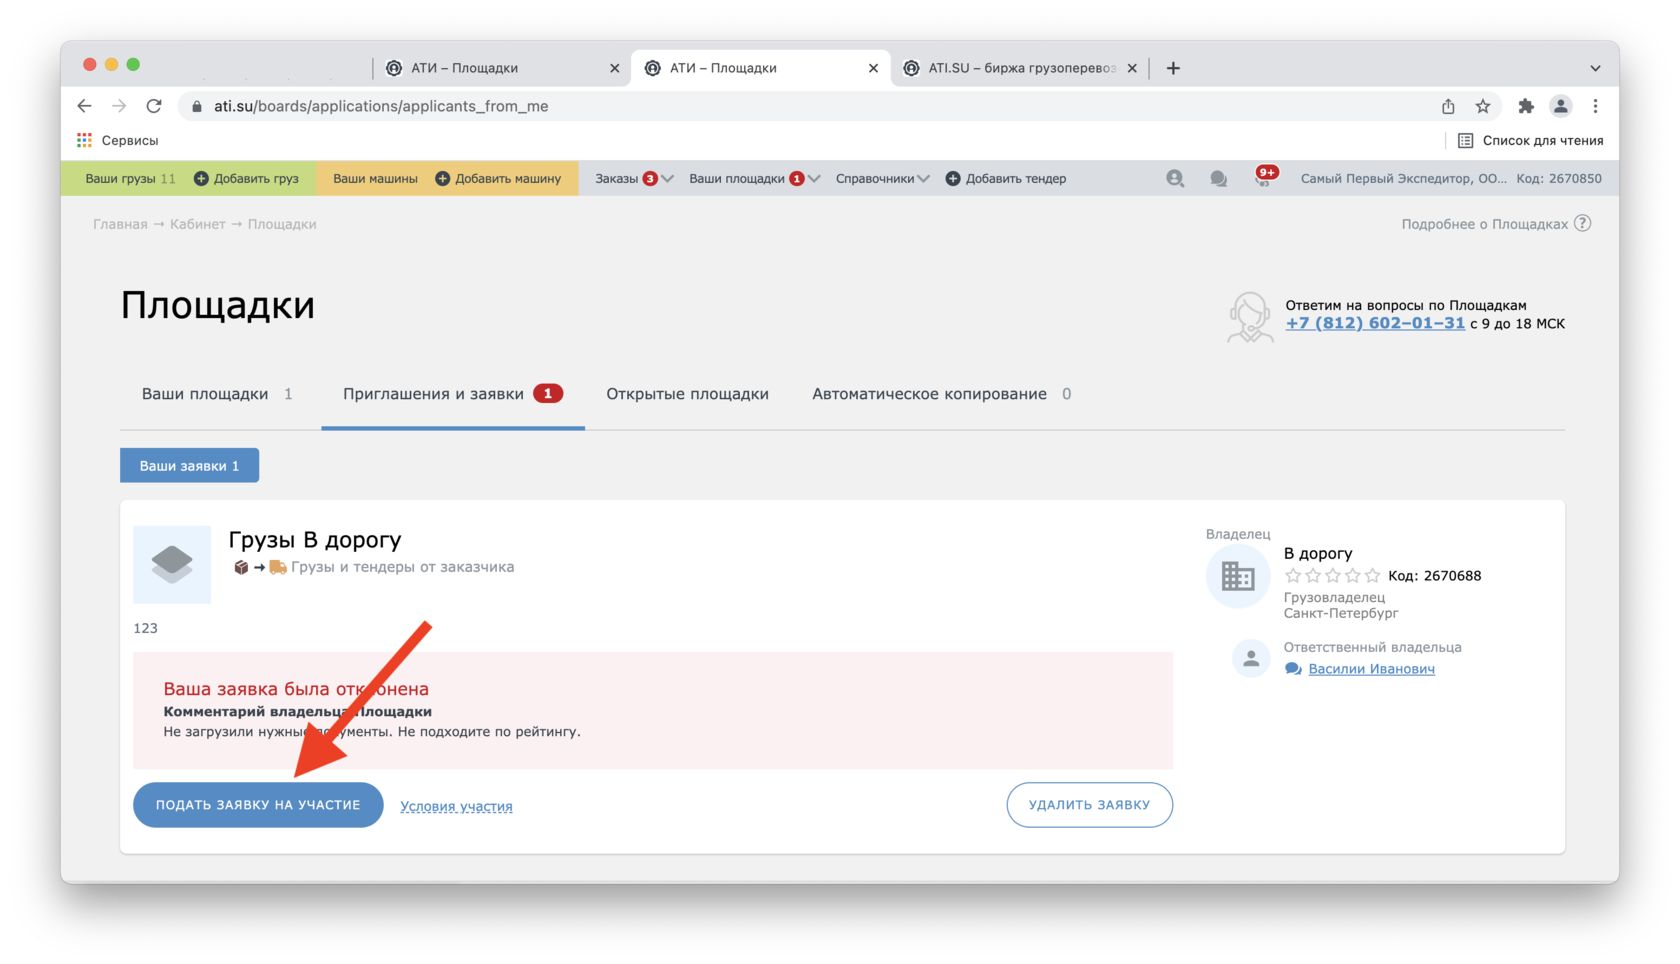The height and width of the screenshot is (964, 1680).
Task: Click the question mark help icon
Action: click(1582, 223)
